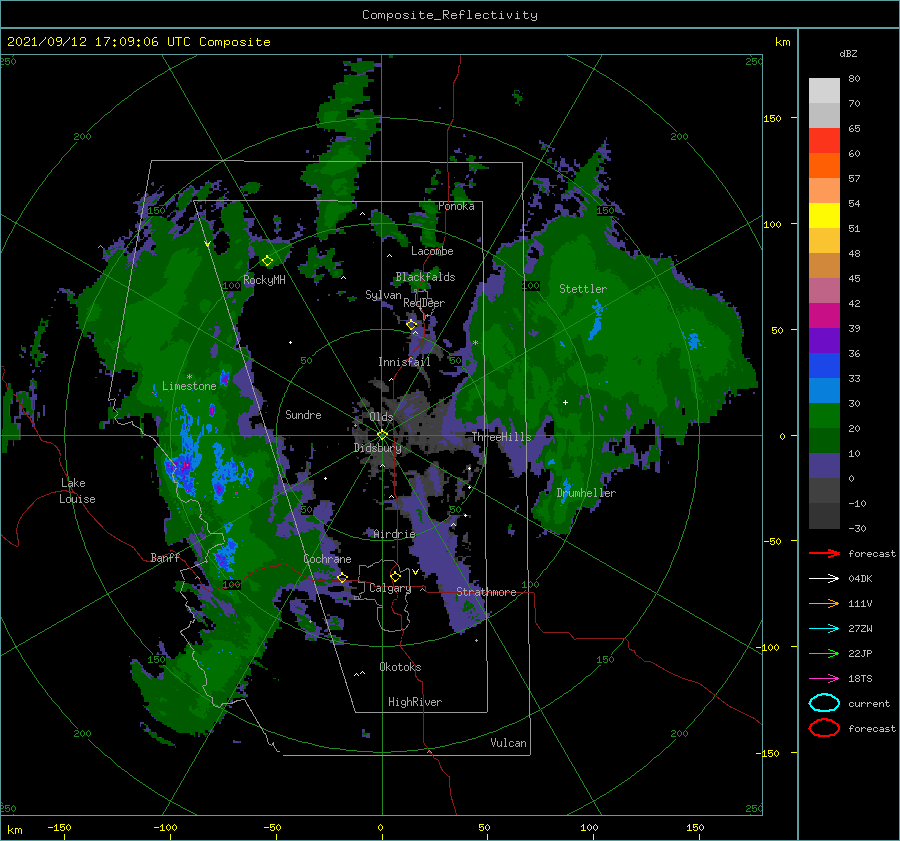Click the 20 dBZ green color swatch
The width and height of the screenshot is (900, 841).
(x=824, y=416)
